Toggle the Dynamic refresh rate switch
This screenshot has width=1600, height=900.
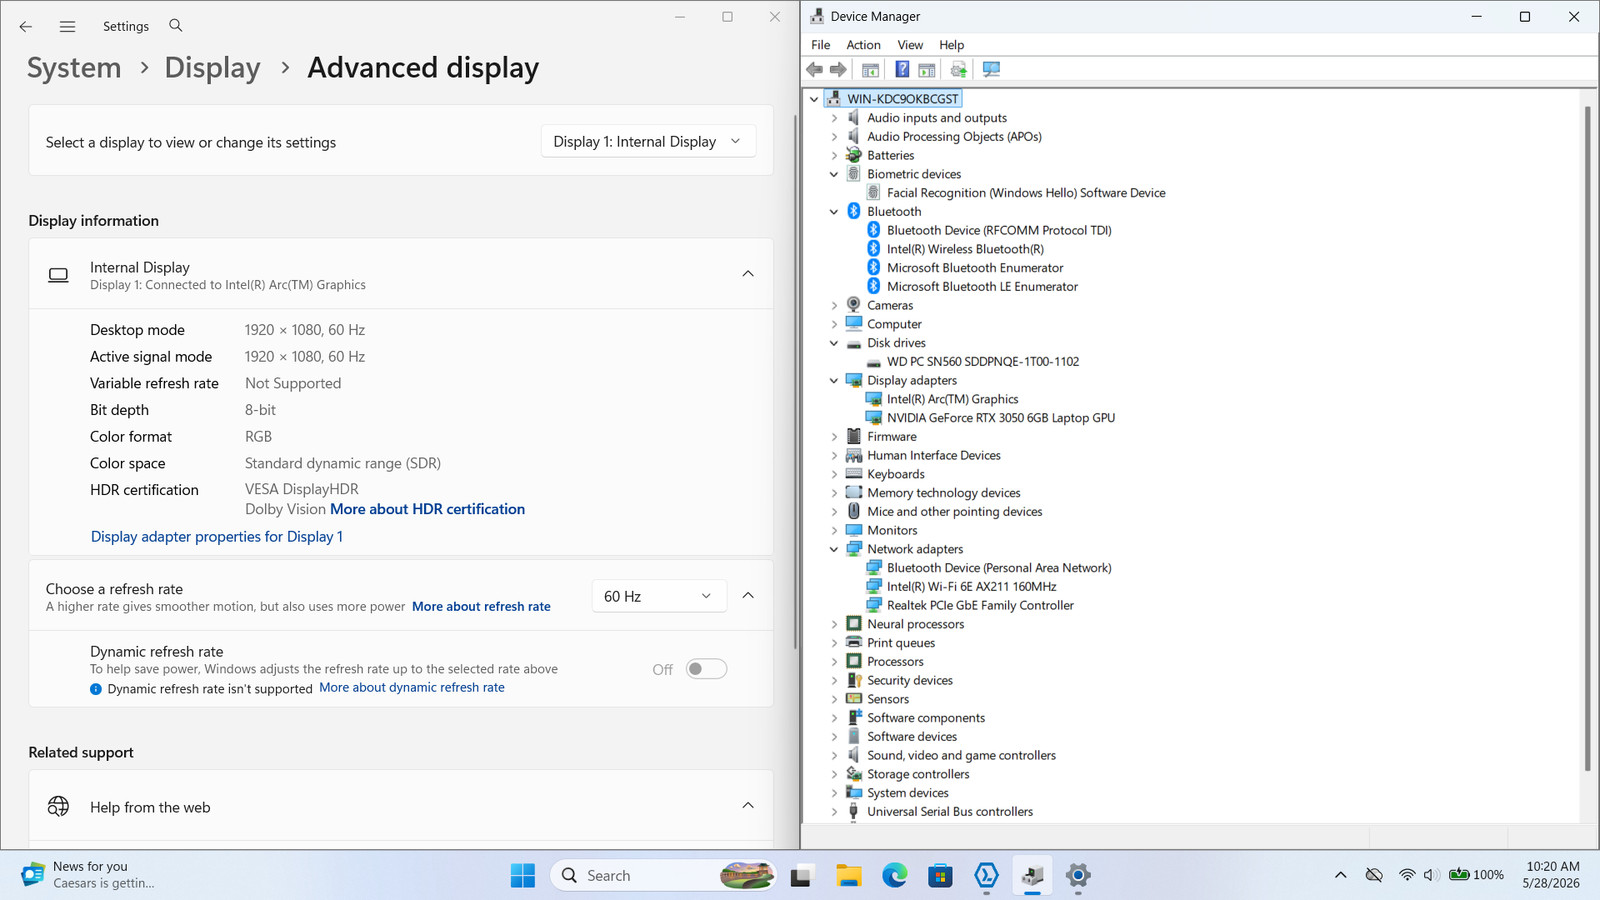(706, 669)
